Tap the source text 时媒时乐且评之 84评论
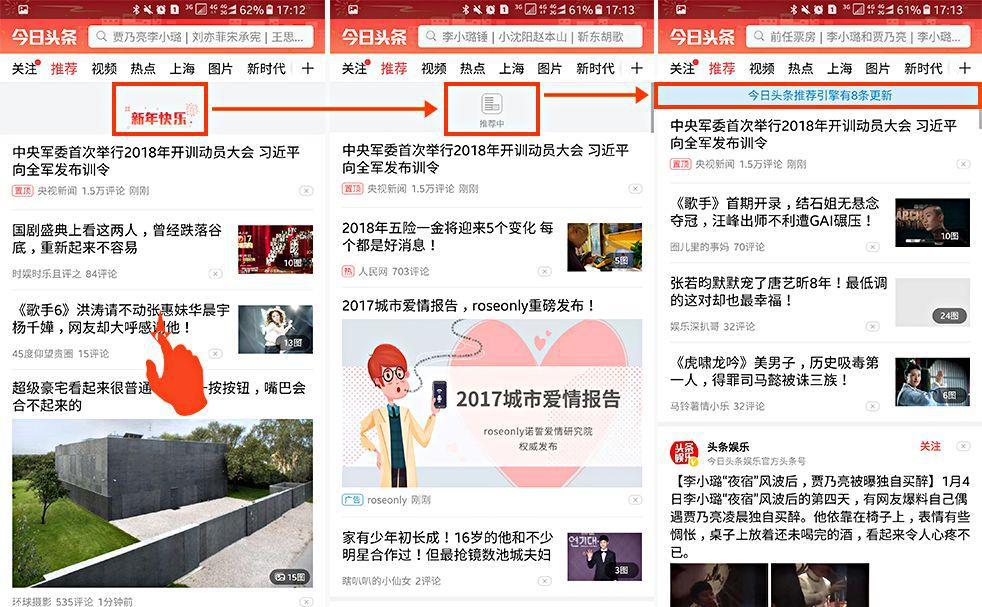The width and height of the screenshot is (982, 607). [x=65, y=274]
